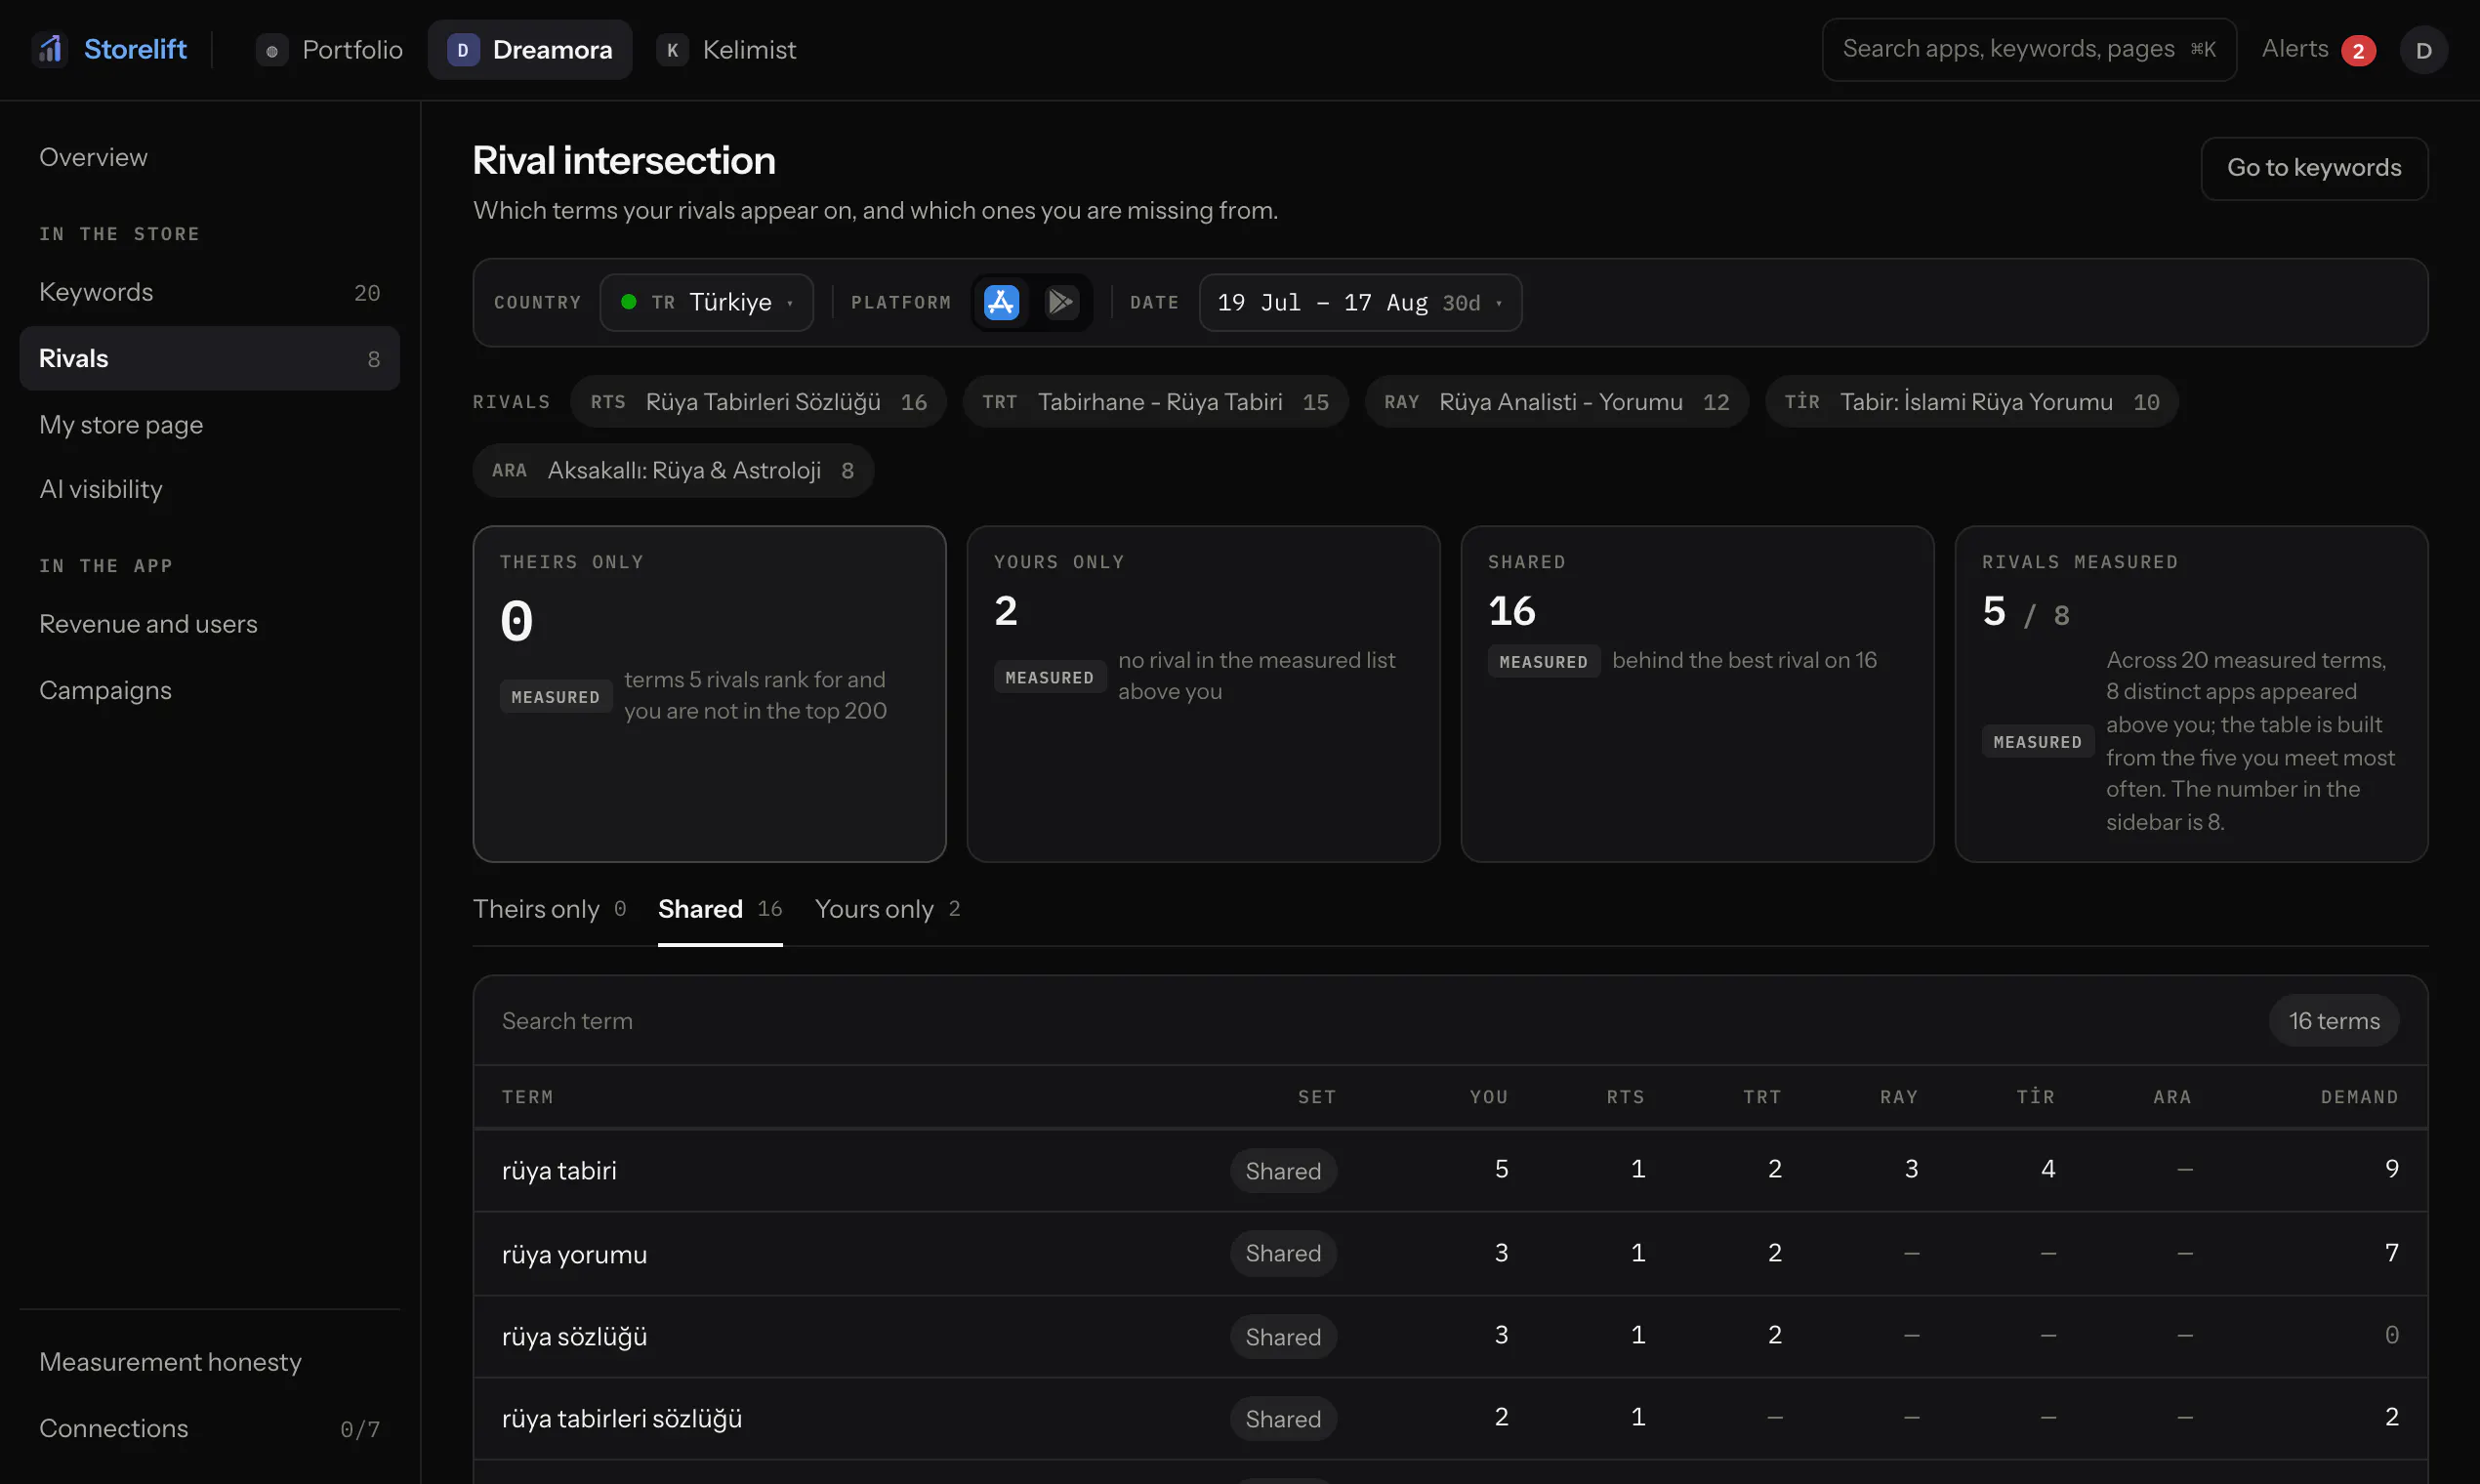Open Revenue and users in sidebar

[x=209, y=624]
